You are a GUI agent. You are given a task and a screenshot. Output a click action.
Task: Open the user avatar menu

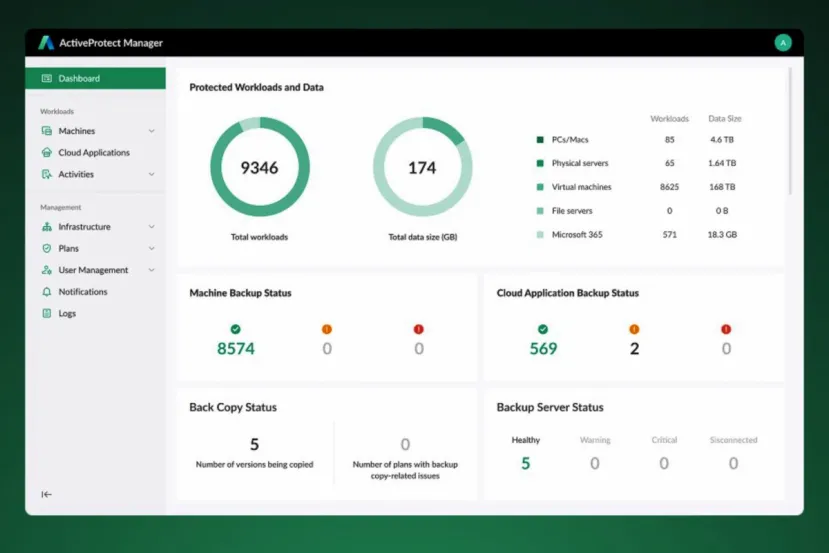click(x=783, y=43)
